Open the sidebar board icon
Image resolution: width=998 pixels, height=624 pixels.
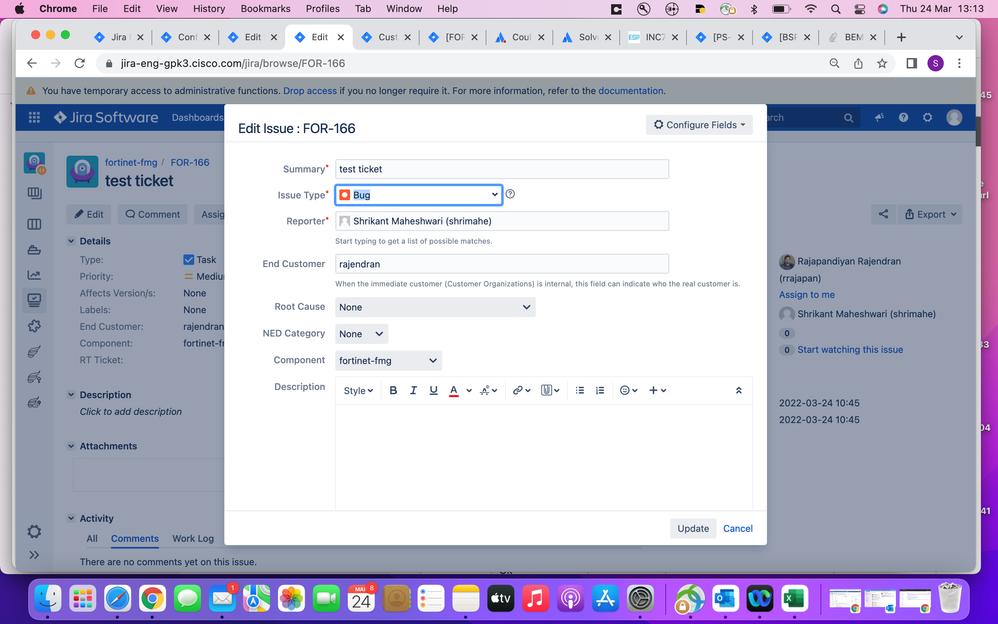[x=34, y=224]
